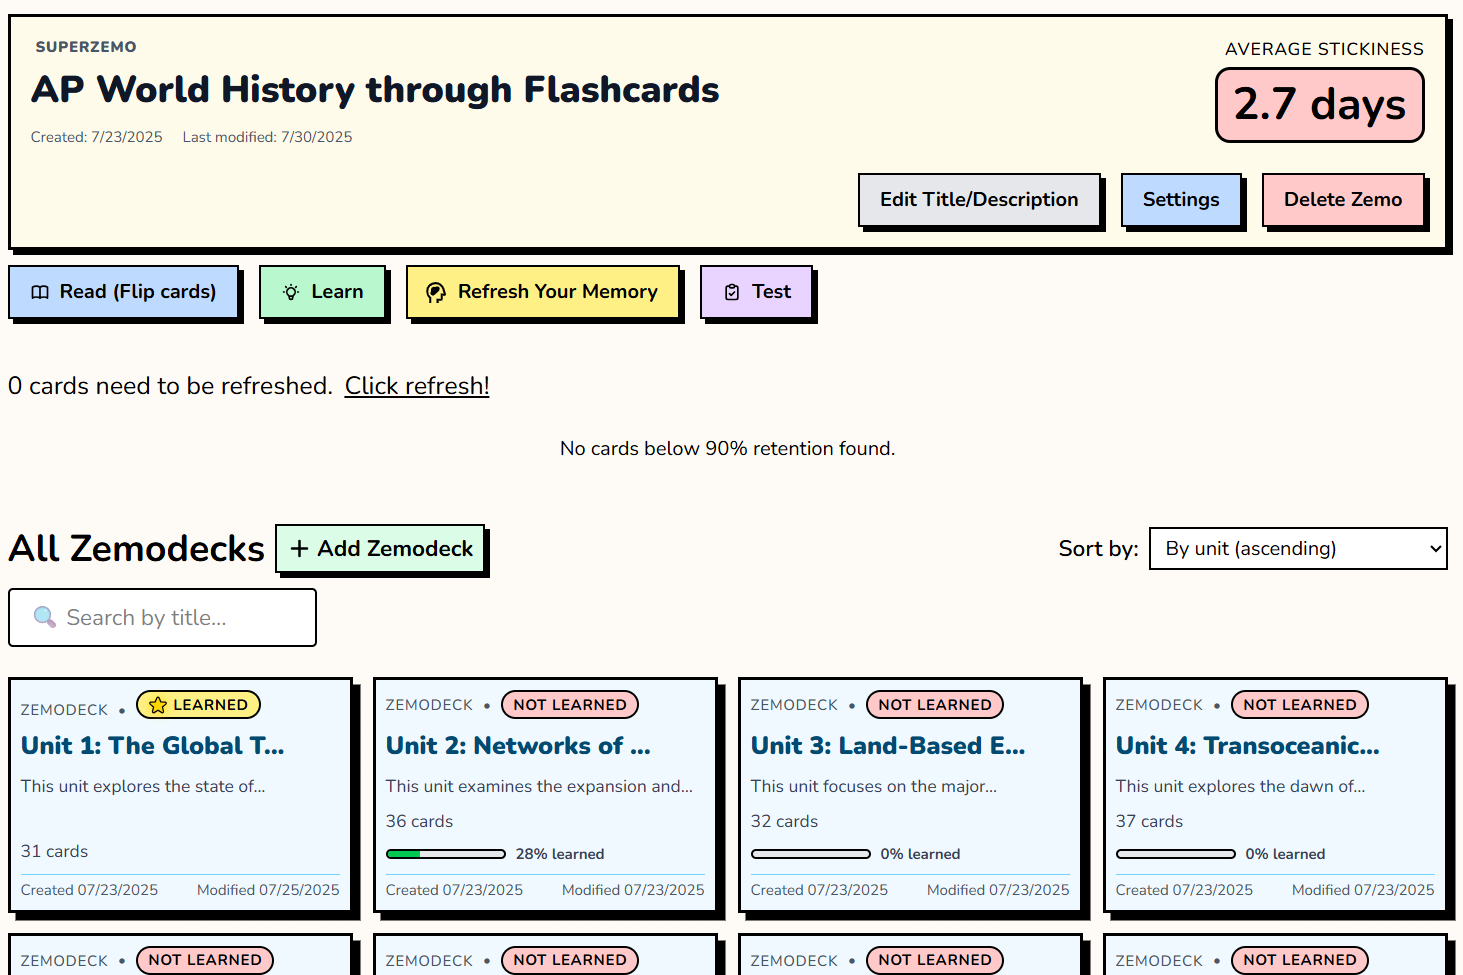Start the Test mode
Image resolution: width=1463 pixels, height=975 pixels.
(757, 292)
